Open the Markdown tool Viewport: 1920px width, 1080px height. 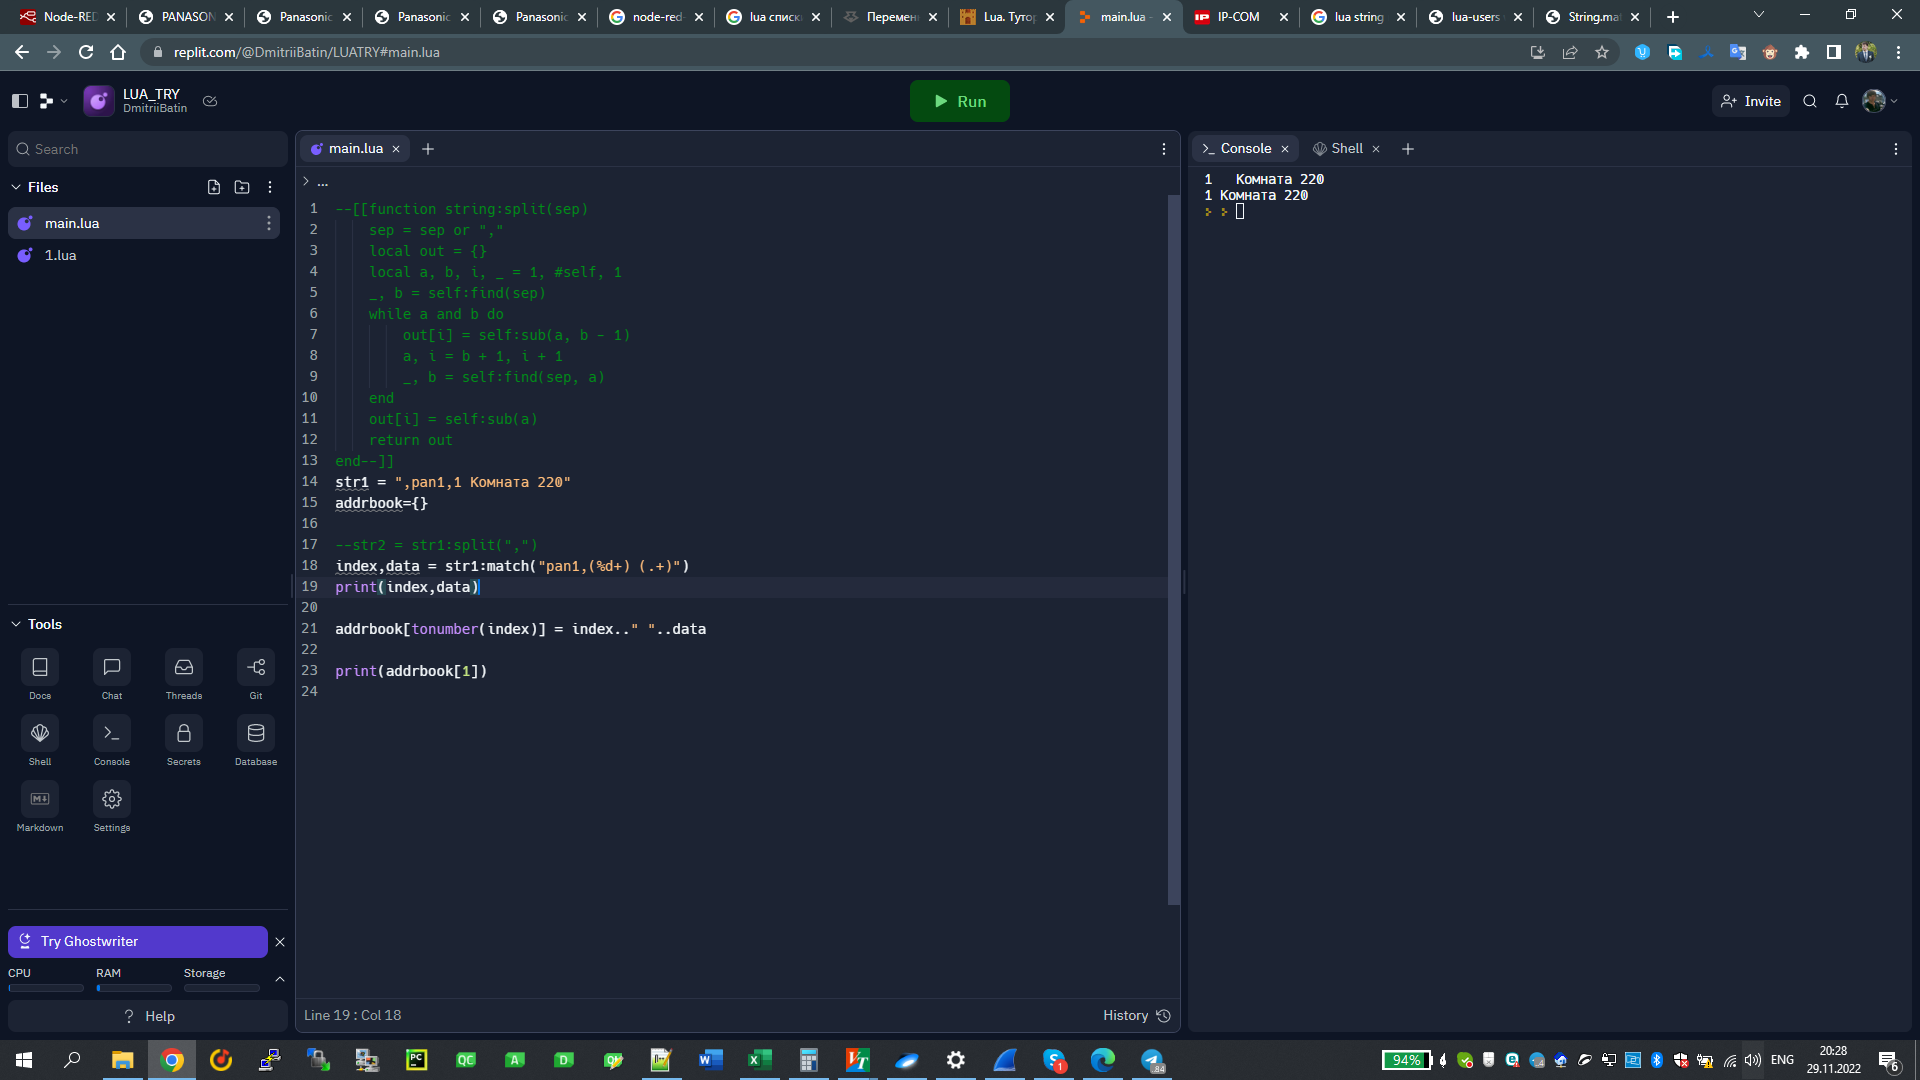click(x=40, y=799)
